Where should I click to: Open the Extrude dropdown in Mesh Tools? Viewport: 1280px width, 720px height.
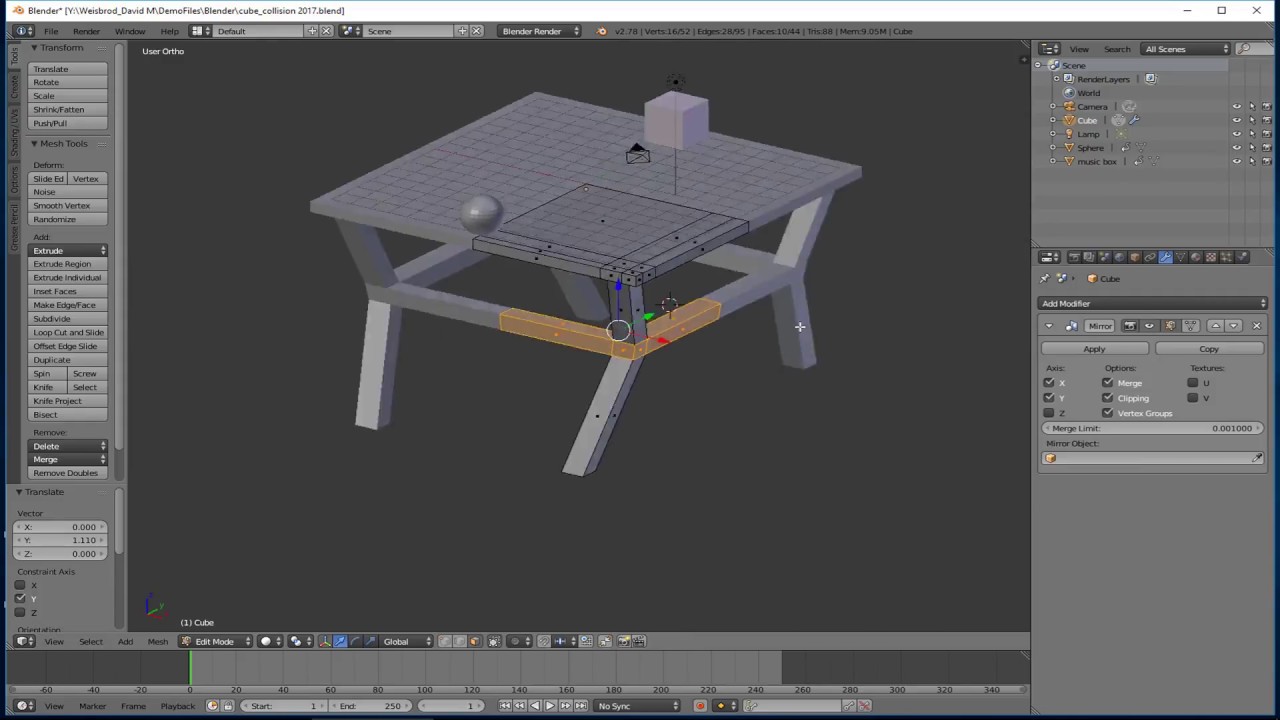pyautogui.click(x=68, y=250)
